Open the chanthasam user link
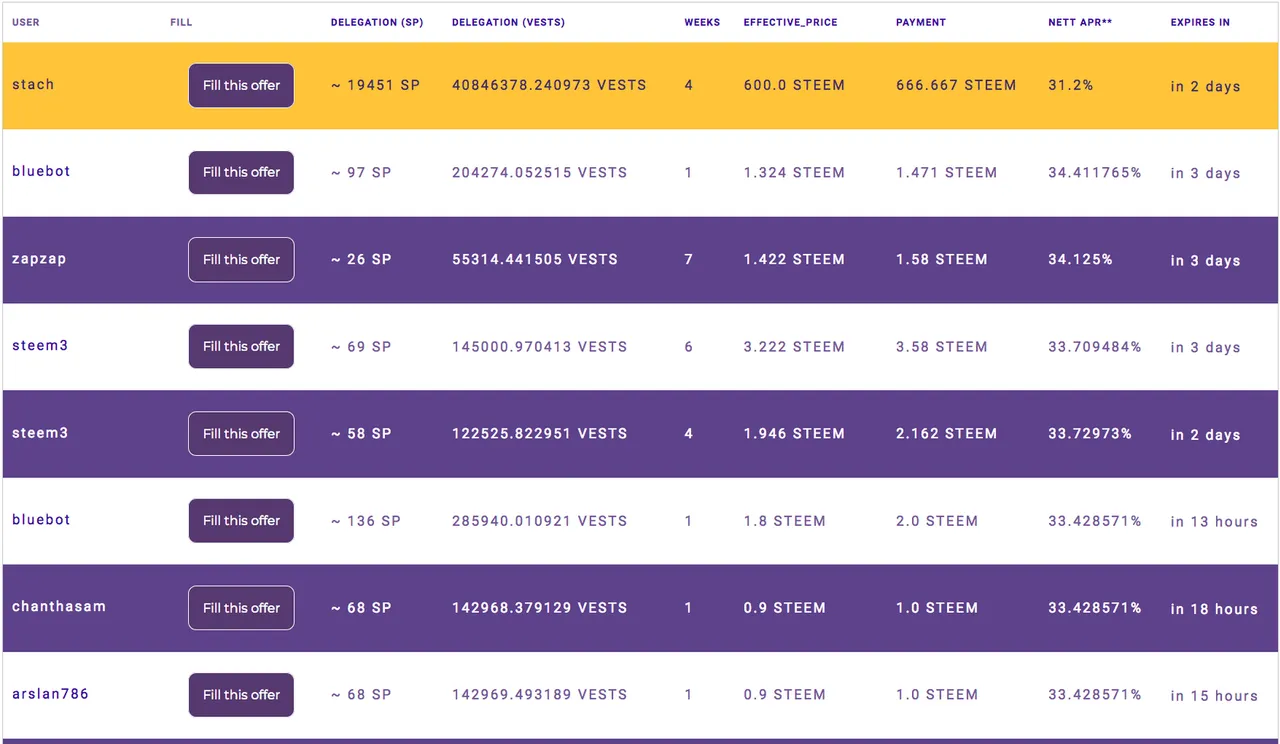The height and width of the screenshot is (744, 1280). point(59,607)
